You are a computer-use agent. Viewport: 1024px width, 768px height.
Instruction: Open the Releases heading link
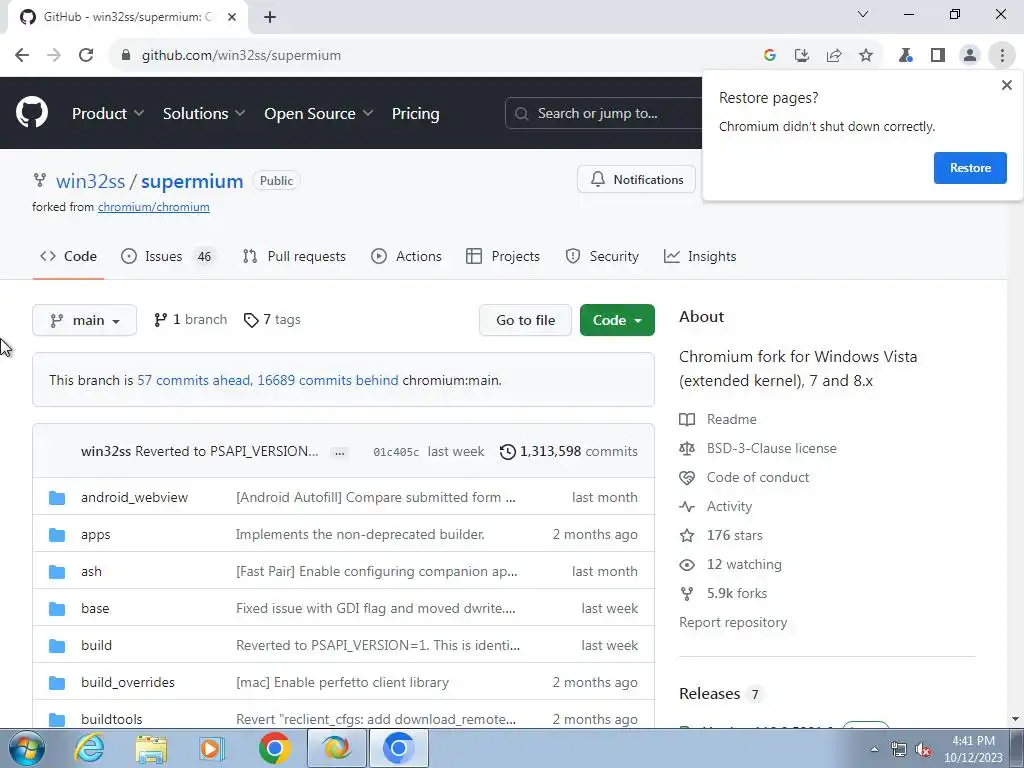[x=720, y=694]
